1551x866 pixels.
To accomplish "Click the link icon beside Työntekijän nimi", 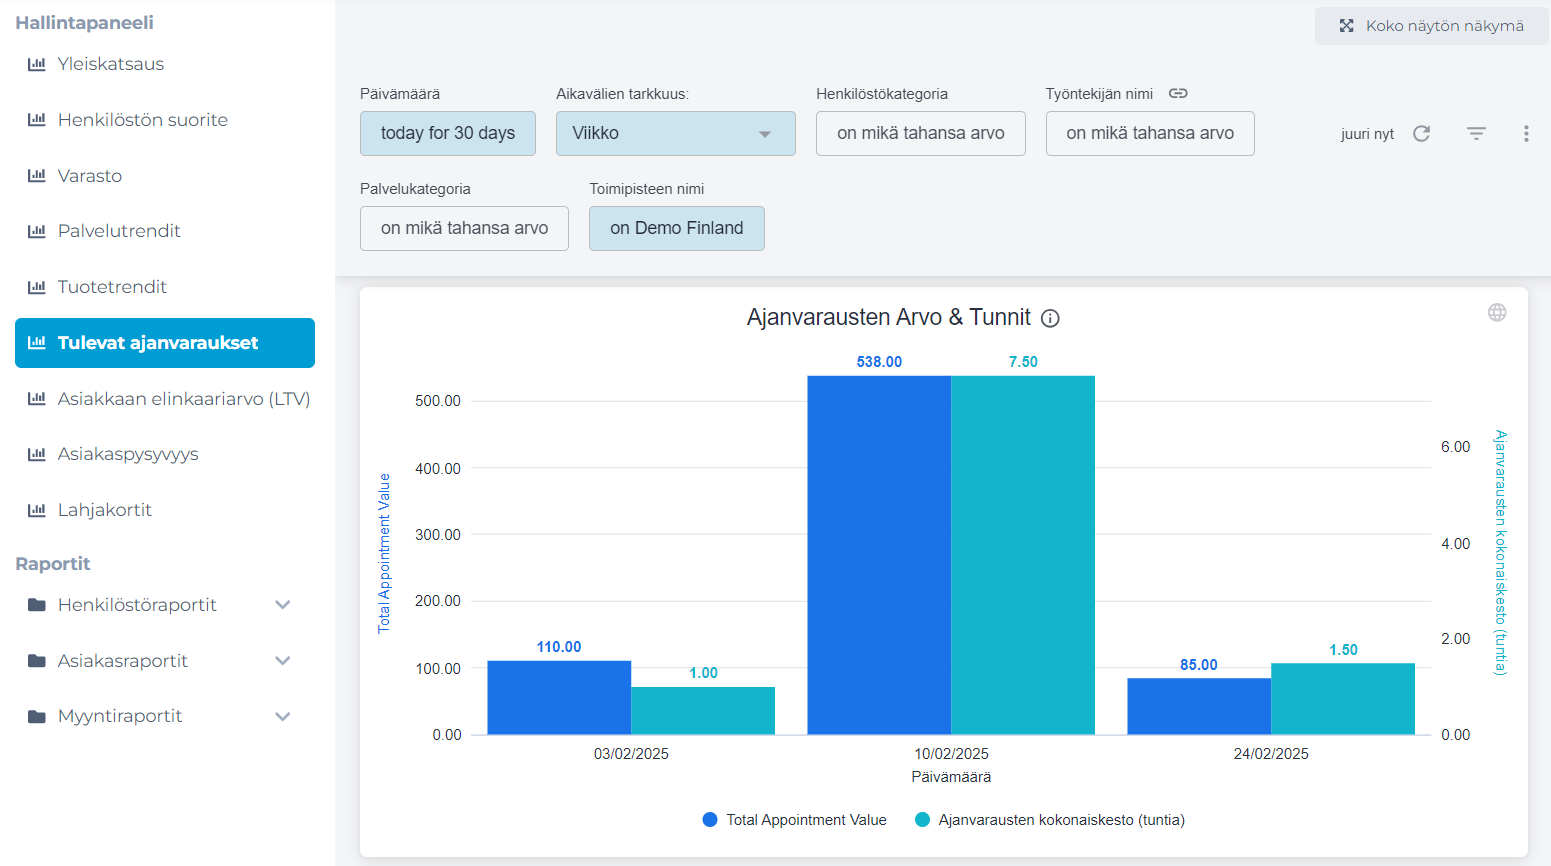I will tap(1178, 93).
